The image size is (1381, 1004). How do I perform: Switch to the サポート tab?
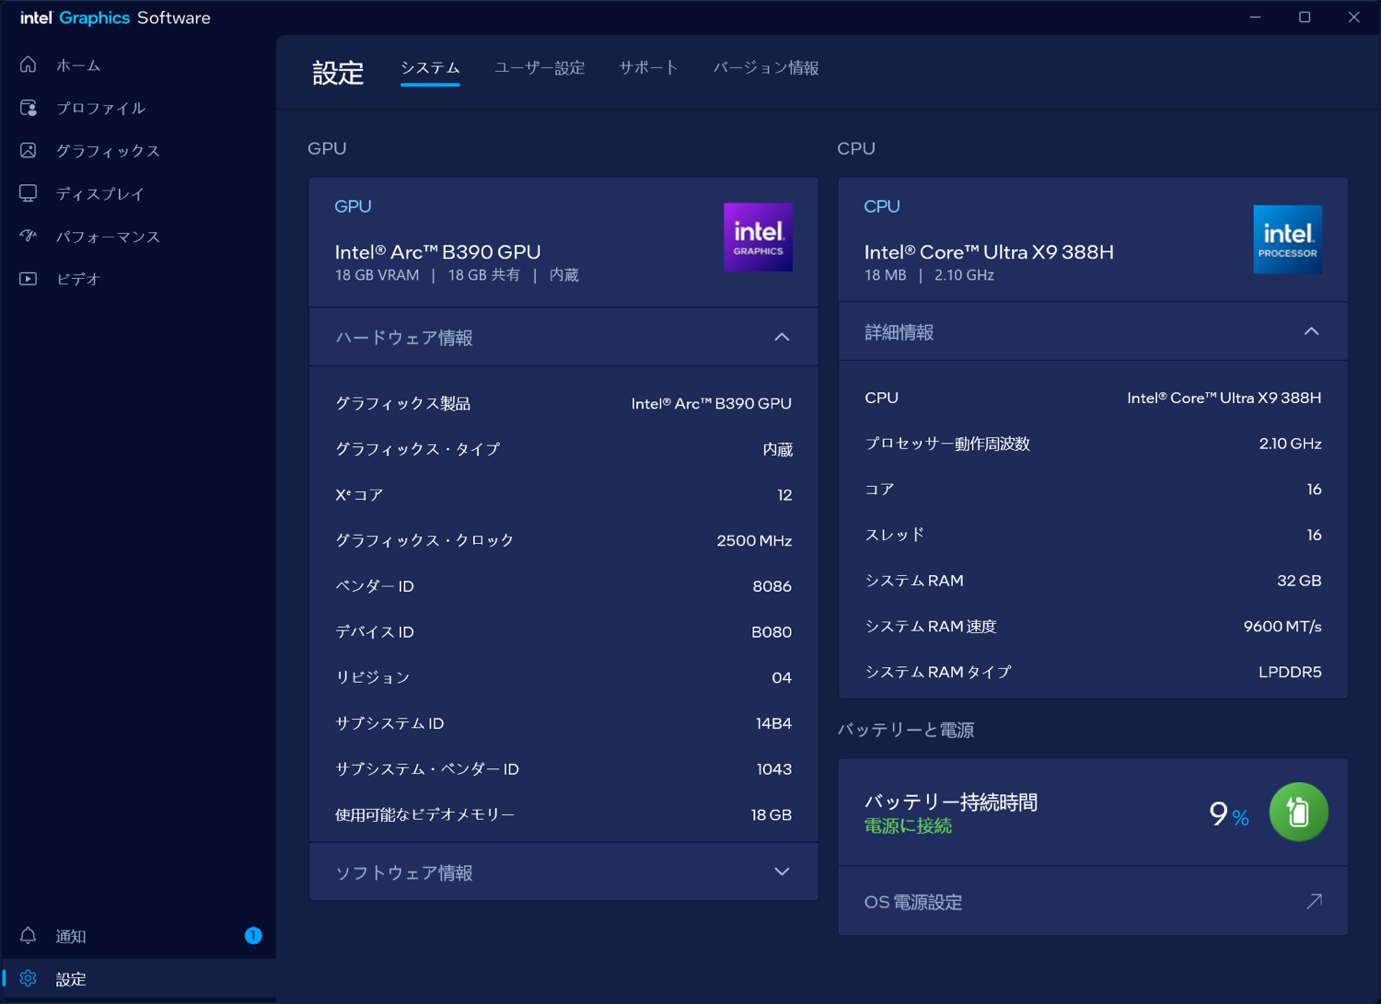click(648, 68)
